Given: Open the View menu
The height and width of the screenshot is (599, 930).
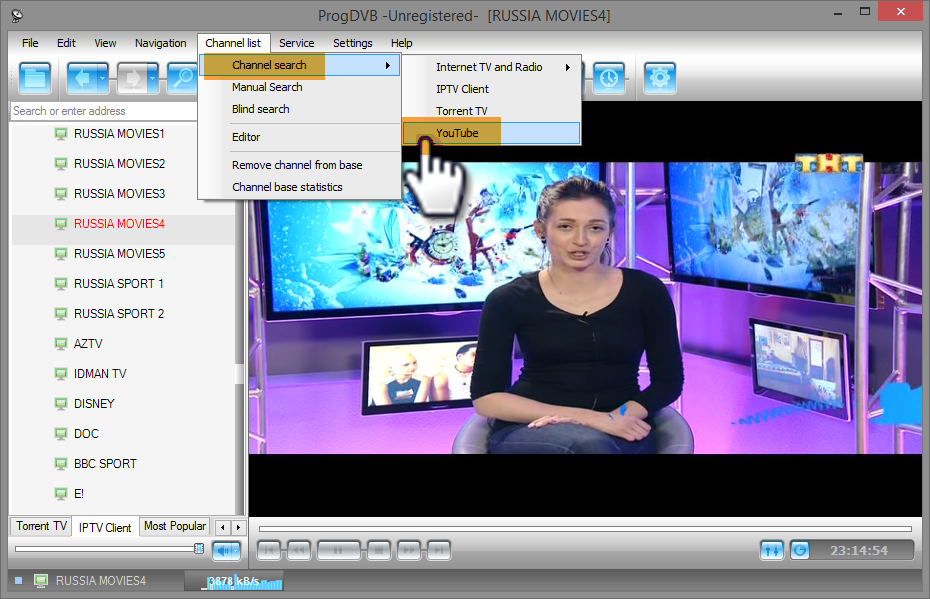Looking at the screenshot, I should (x=105, y=43).
